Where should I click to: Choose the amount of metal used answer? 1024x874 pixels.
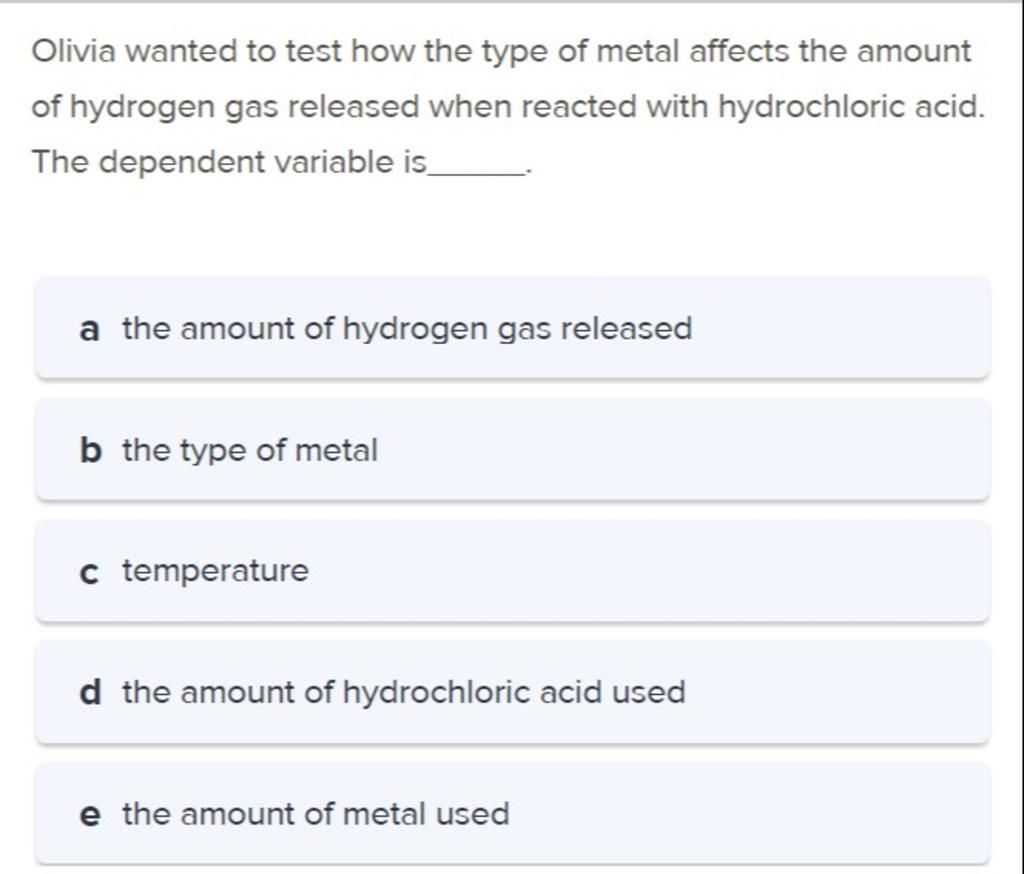512,814
